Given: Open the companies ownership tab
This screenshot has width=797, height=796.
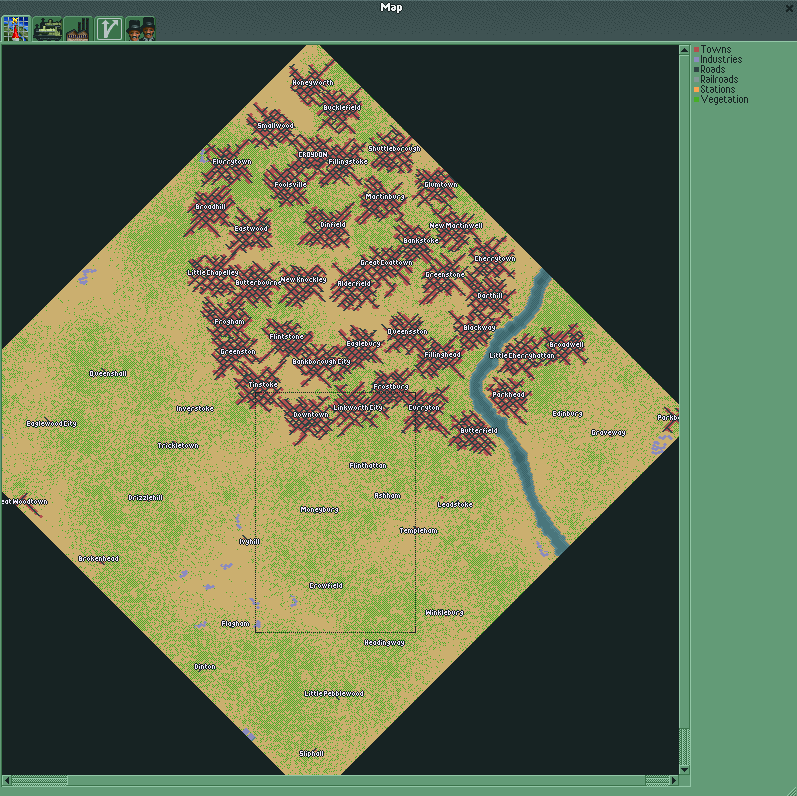Looking at the screenshot, I should tap(140, 28).
